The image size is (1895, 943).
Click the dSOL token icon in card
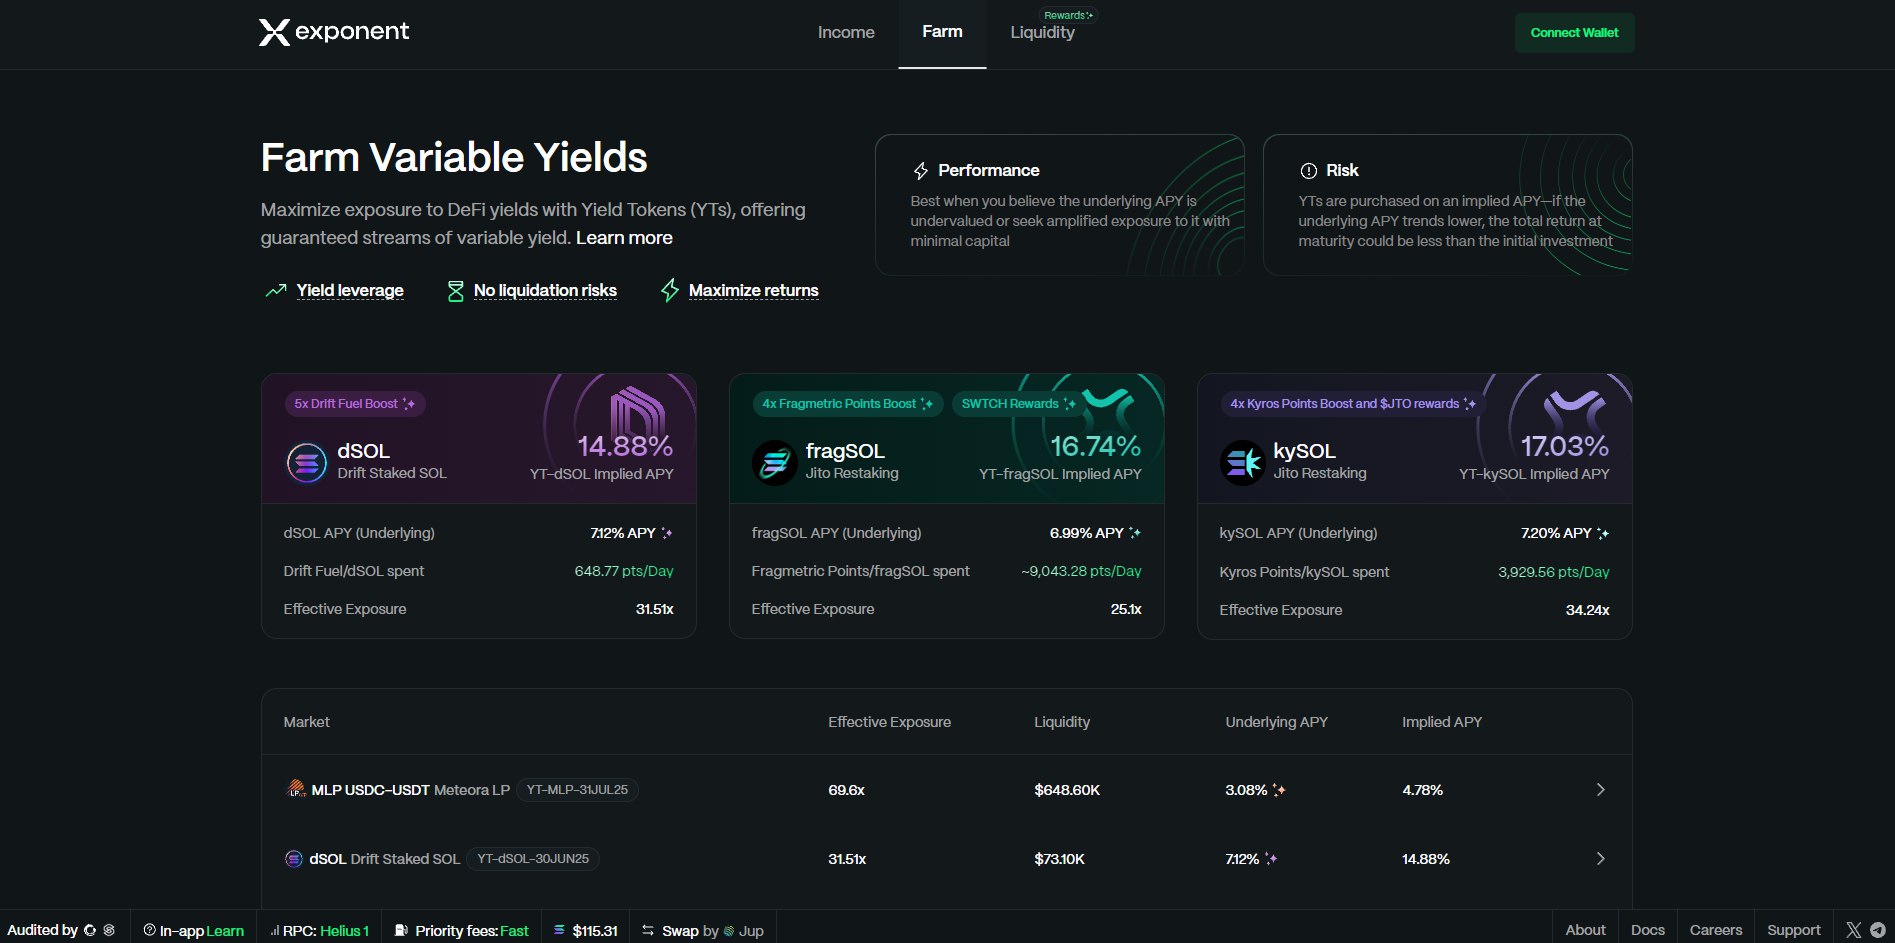point(306,462)
